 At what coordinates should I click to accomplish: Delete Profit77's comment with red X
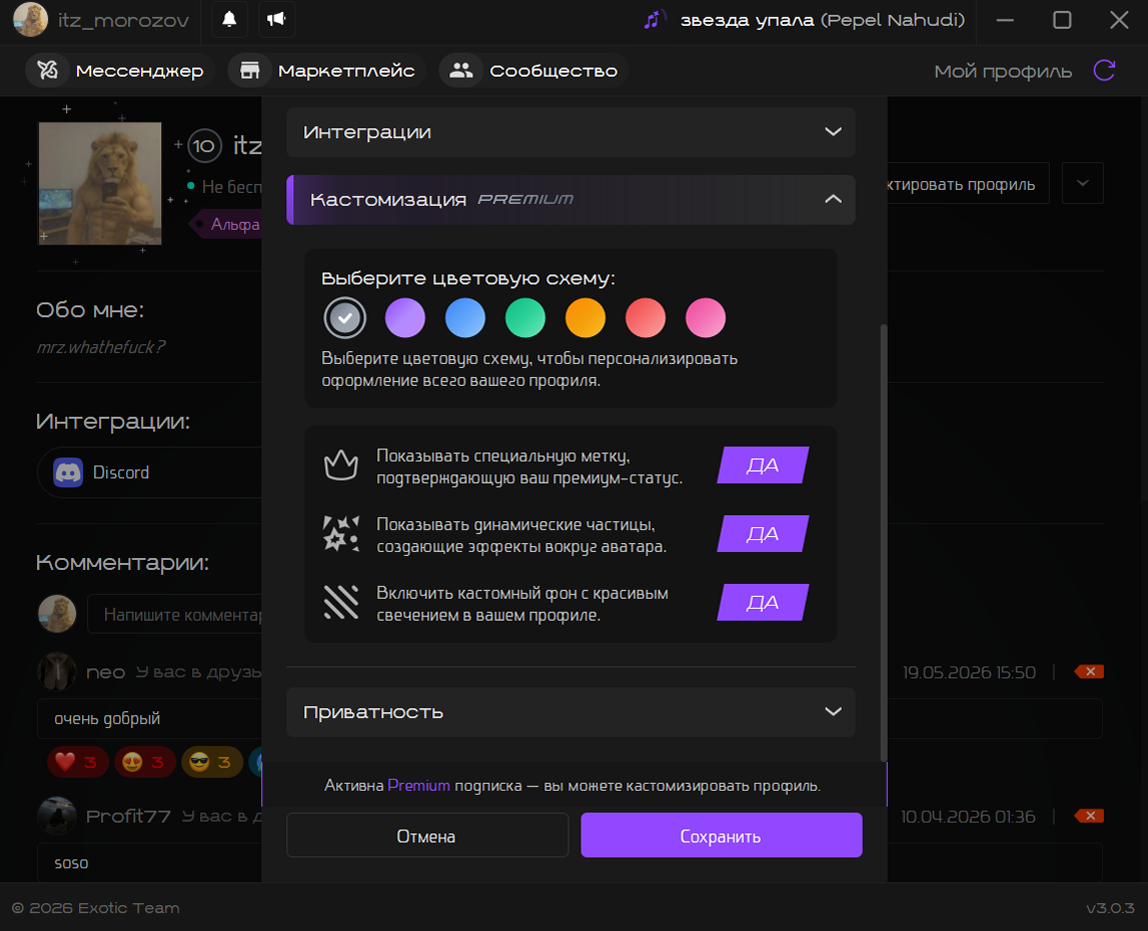pyautogui.click(x=1089, y=815)
